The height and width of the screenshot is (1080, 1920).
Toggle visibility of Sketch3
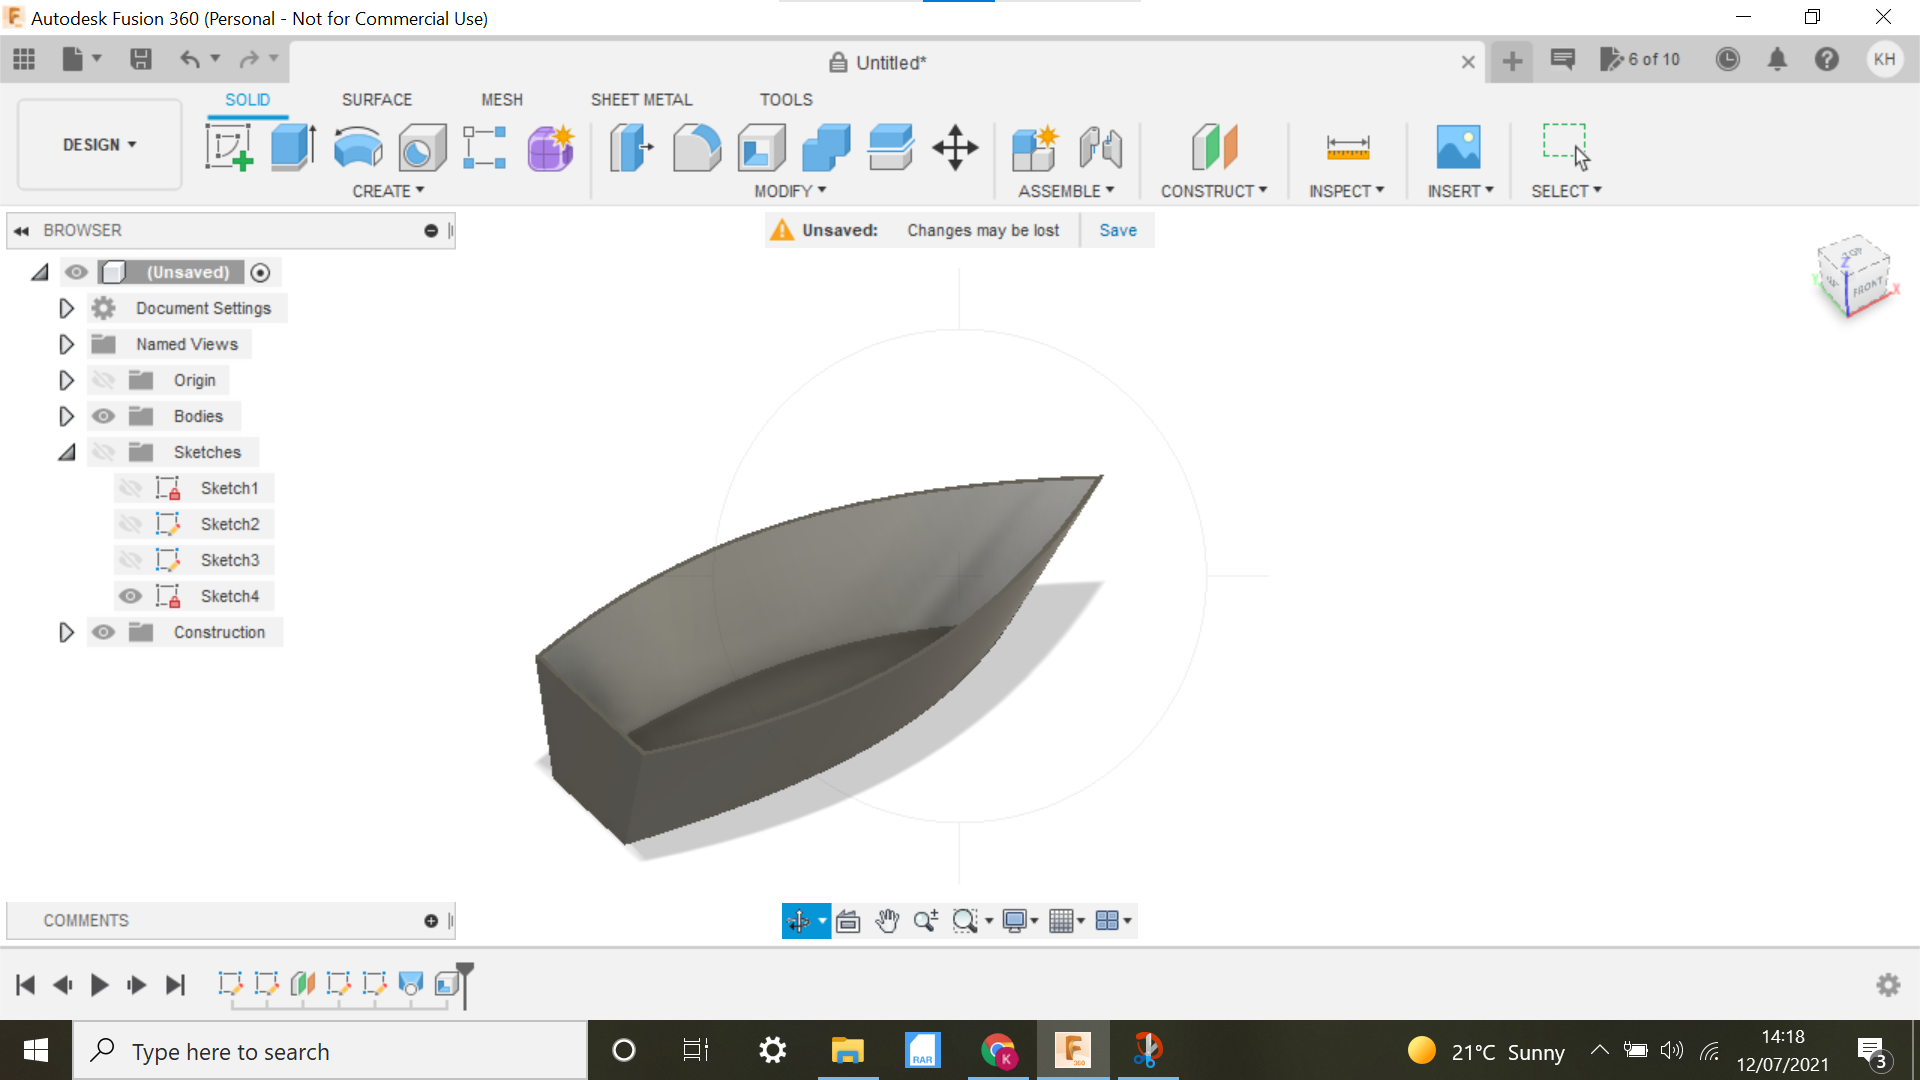131,559
